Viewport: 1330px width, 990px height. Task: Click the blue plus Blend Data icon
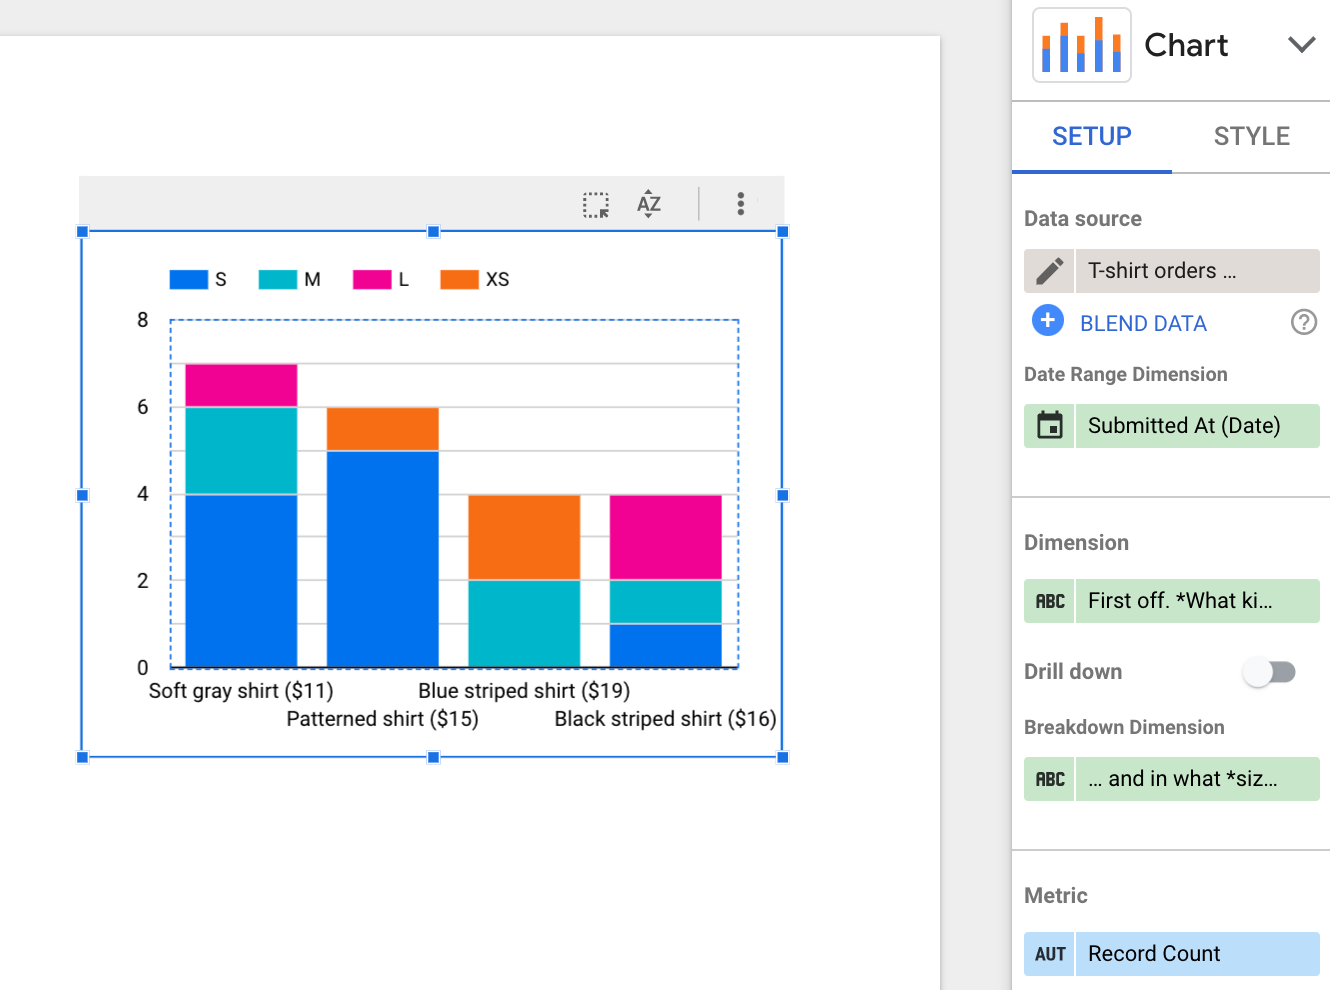(1047, 321)
